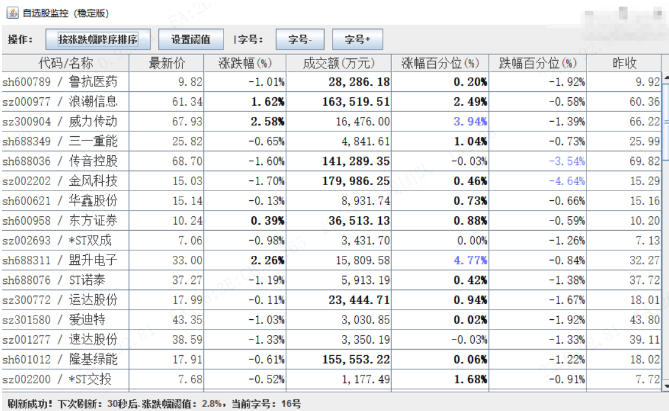
Task: Select row sz301580 / 爱迪特
Action: coord(332,320)
